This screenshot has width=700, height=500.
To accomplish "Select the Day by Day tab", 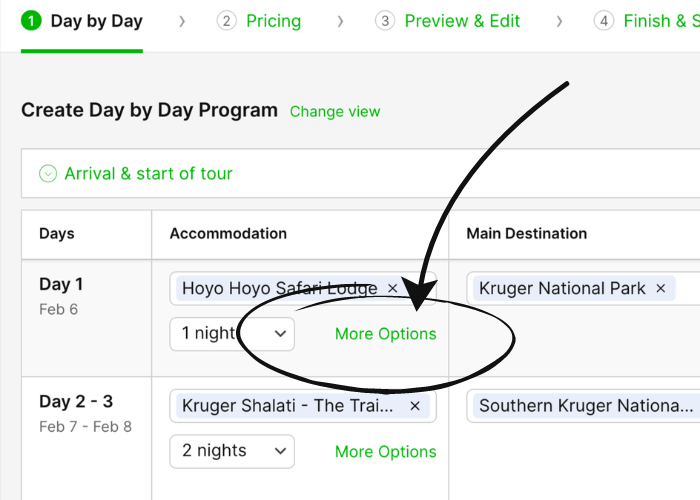I will (96, 21).
